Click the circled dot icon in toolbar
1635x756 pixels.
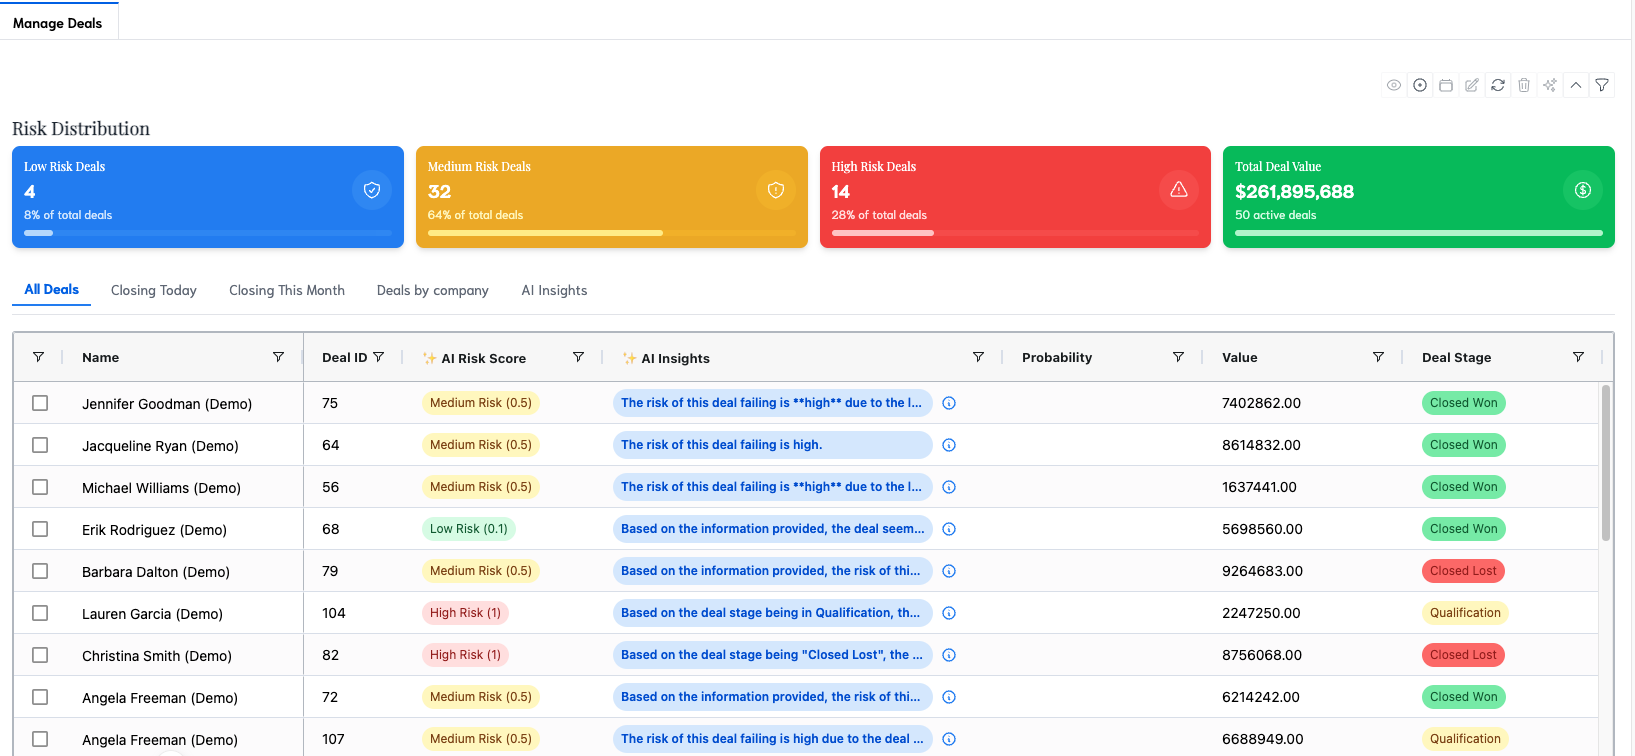pos(1420,85)
